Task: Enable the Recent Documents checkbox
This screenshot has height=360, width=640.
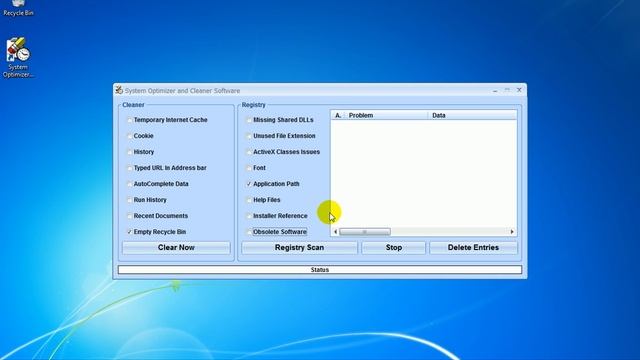Action: point(129,216)
